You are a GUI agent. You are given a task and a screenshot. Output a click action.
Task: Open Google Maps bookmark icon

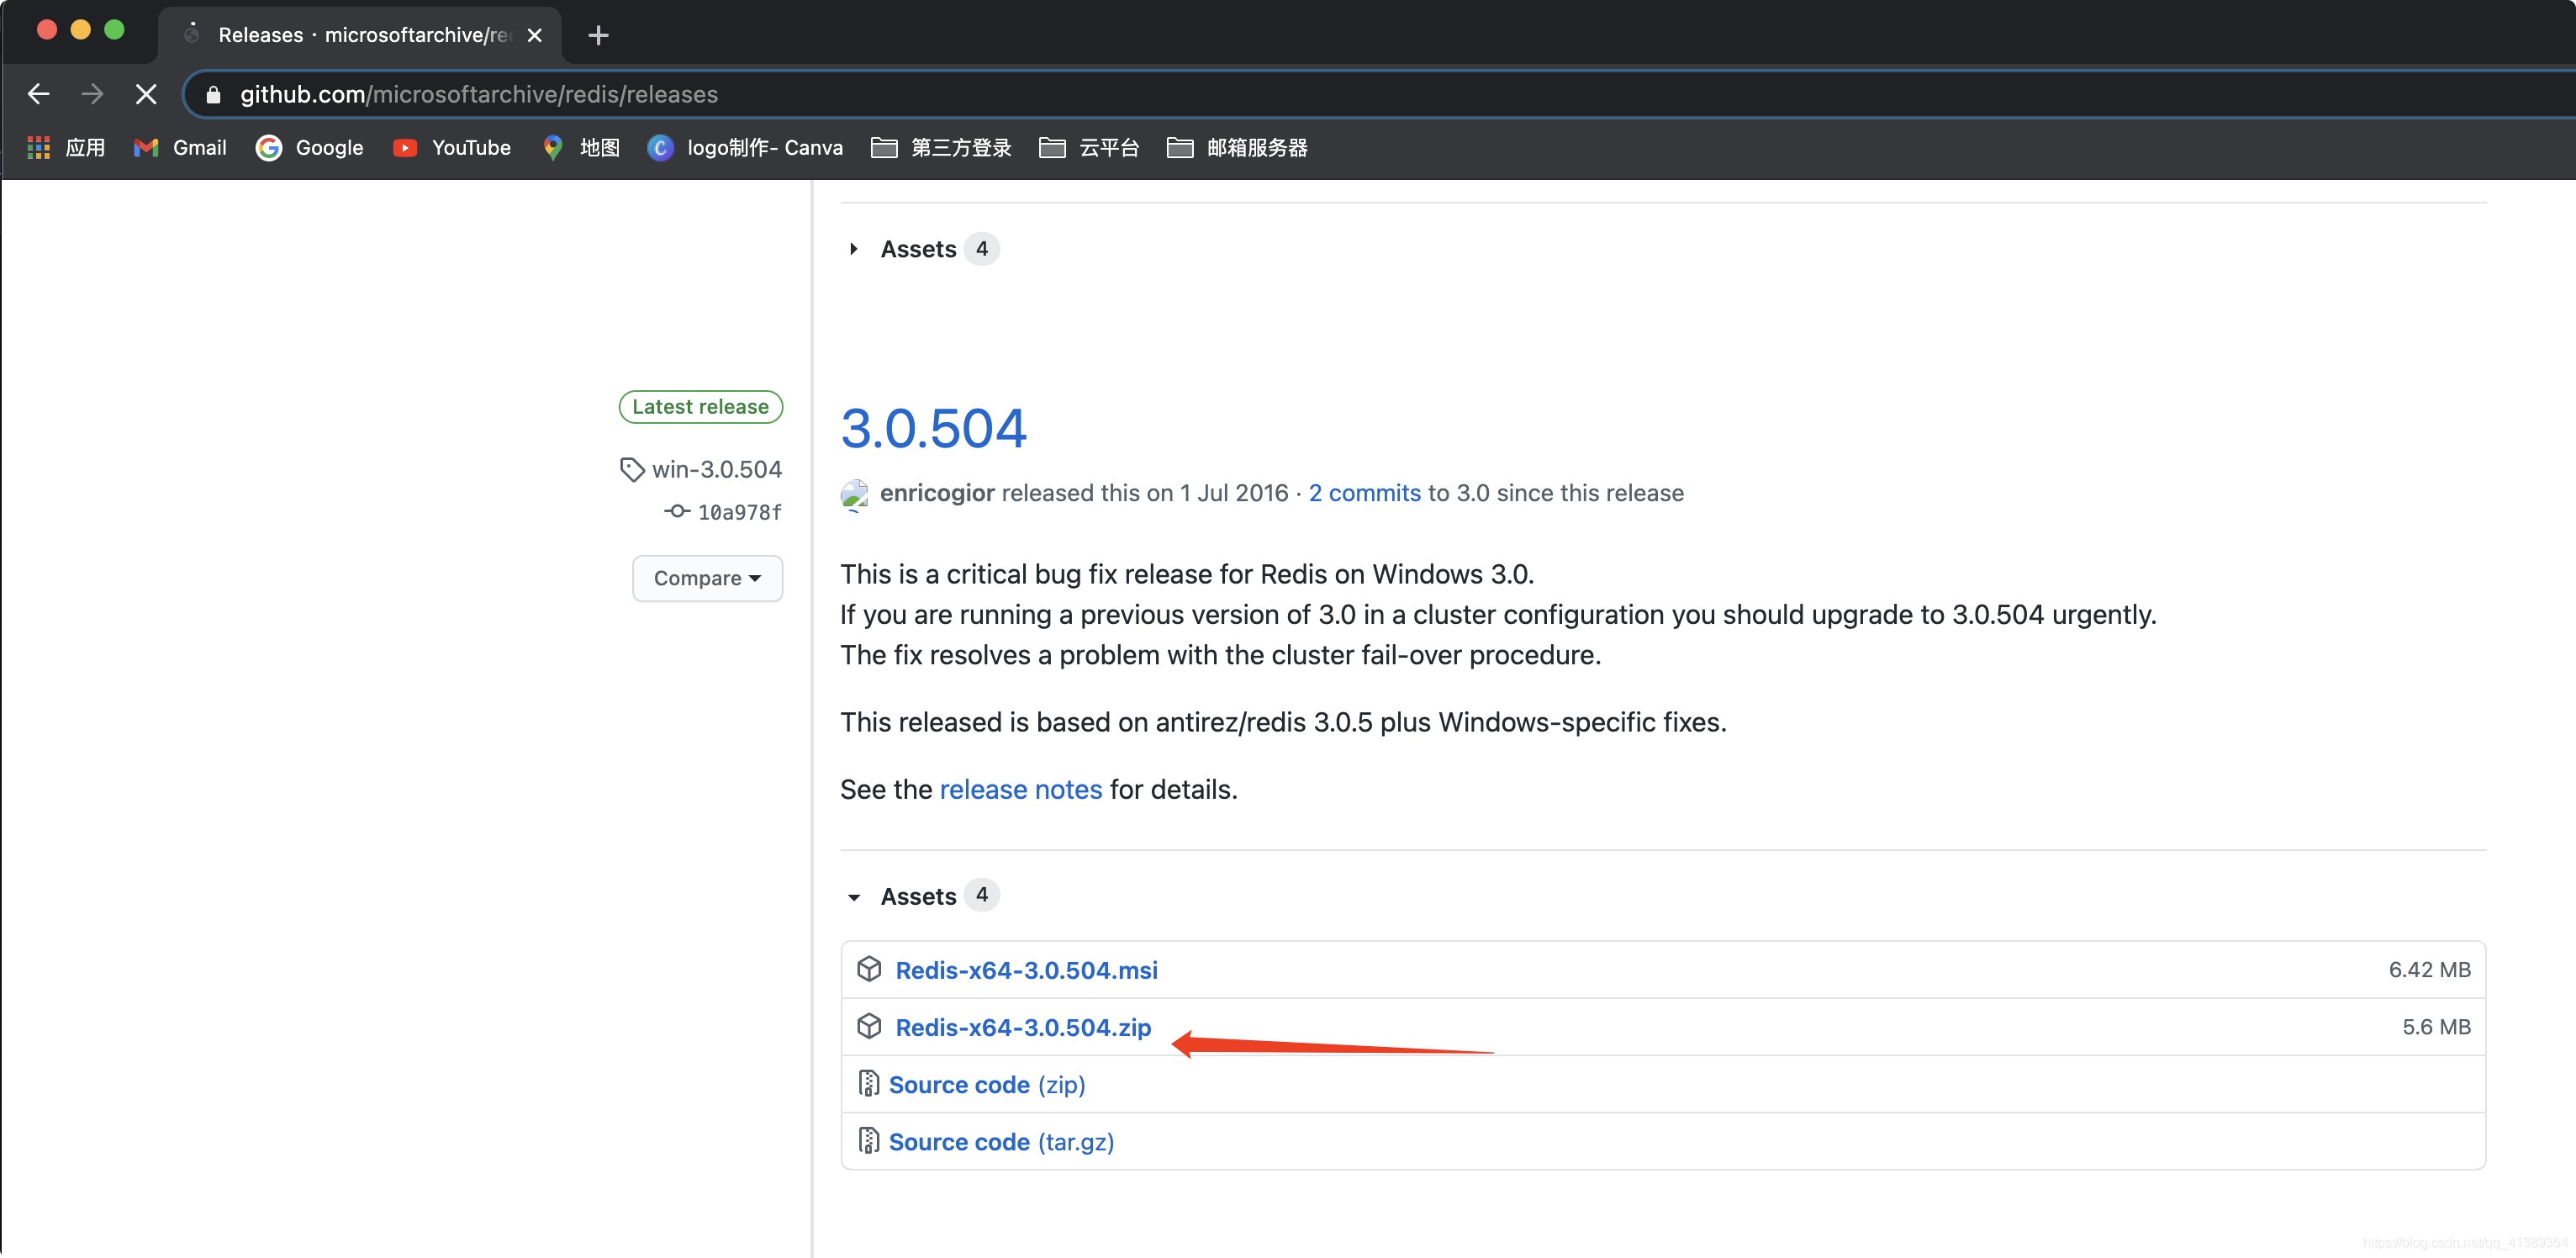[x=553, y=148]
